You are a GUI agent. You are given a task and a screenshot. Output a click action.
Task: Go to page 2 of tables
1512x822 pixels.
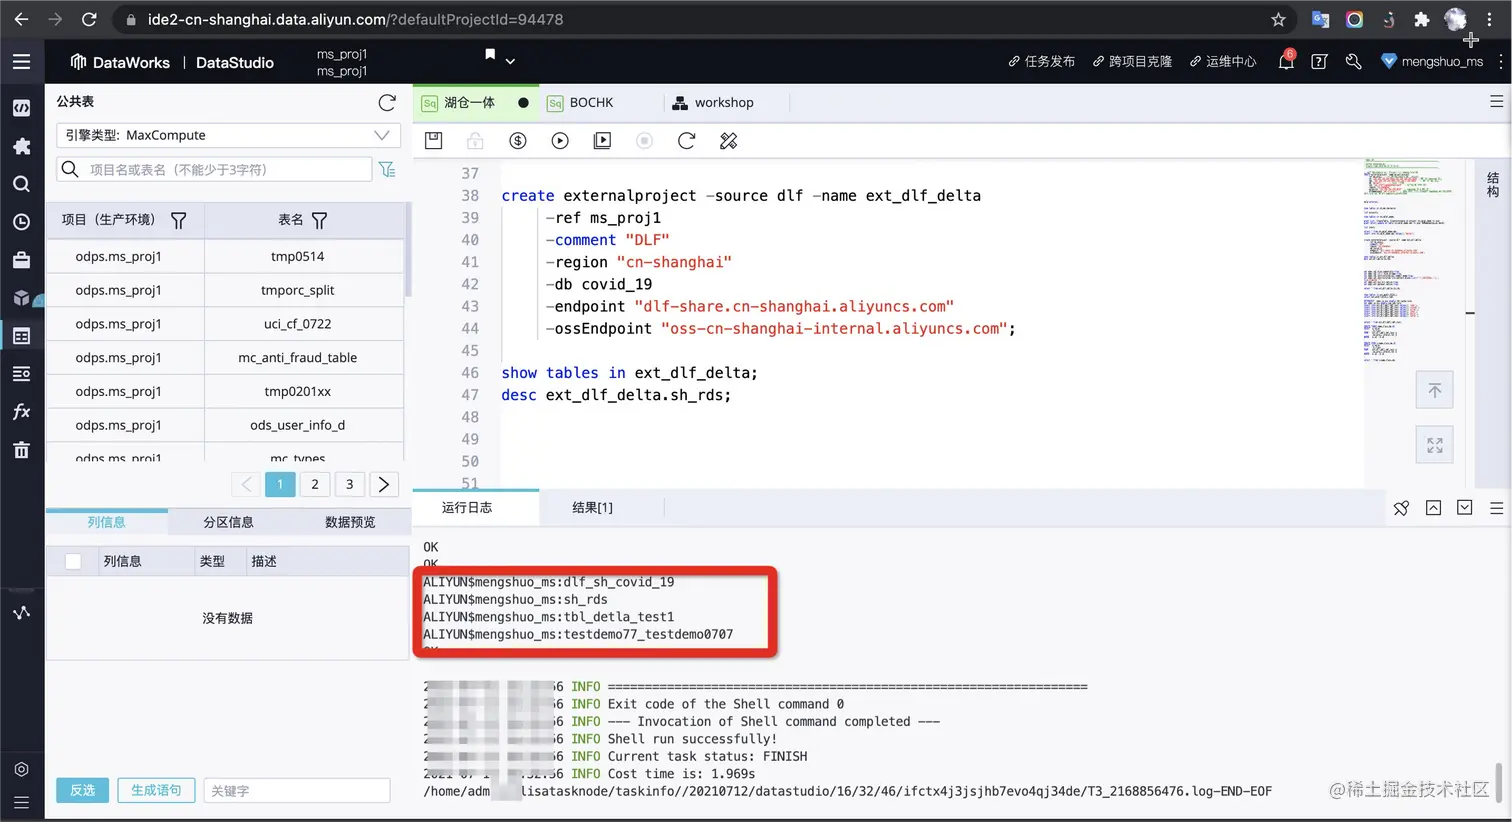[x=315, y=484]
